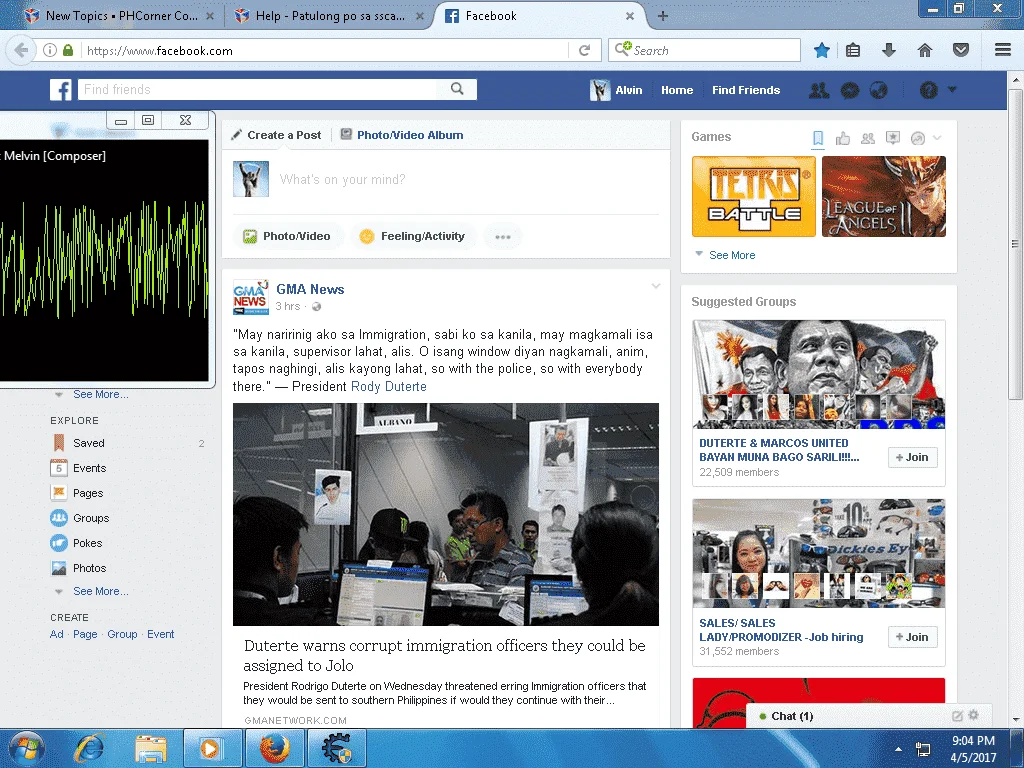Viewport: 1024px width, 768px height.
Task: Open the Rody Duterte link in the post
Action: (389, 387)
